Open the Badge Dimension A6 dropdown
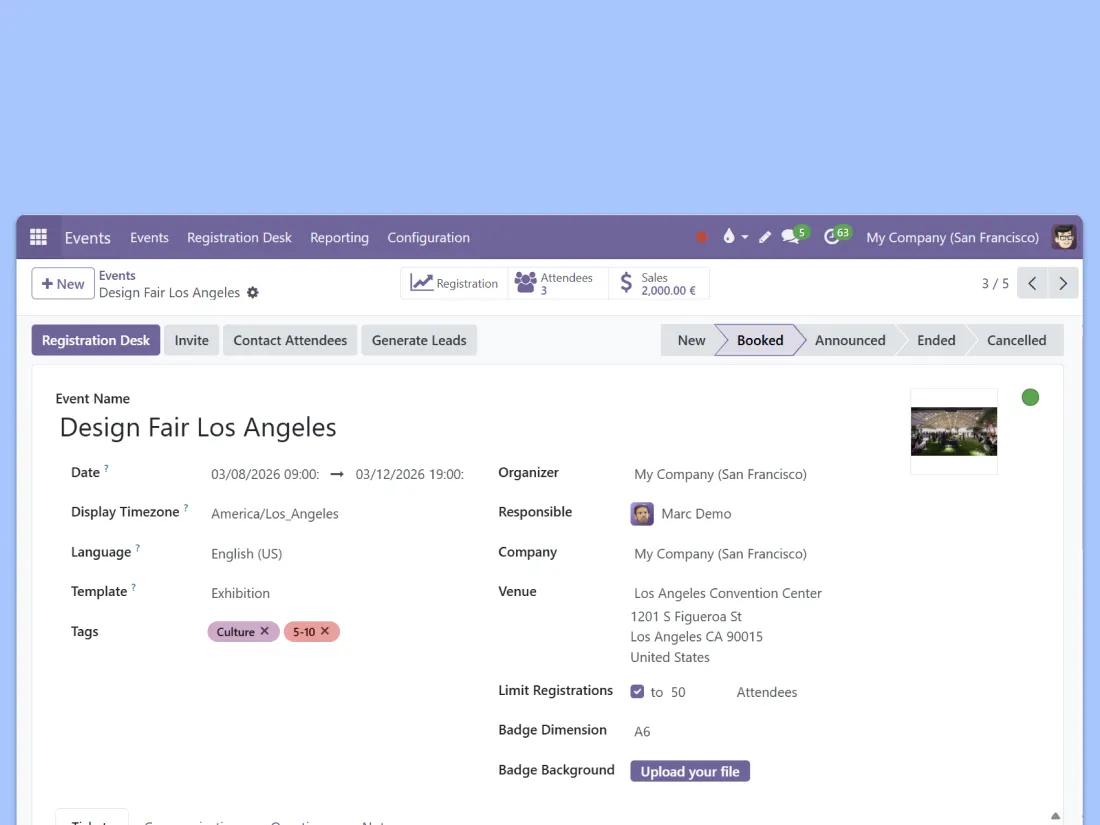The width and height of the screenshot is (1100, 825). [700, 731]
